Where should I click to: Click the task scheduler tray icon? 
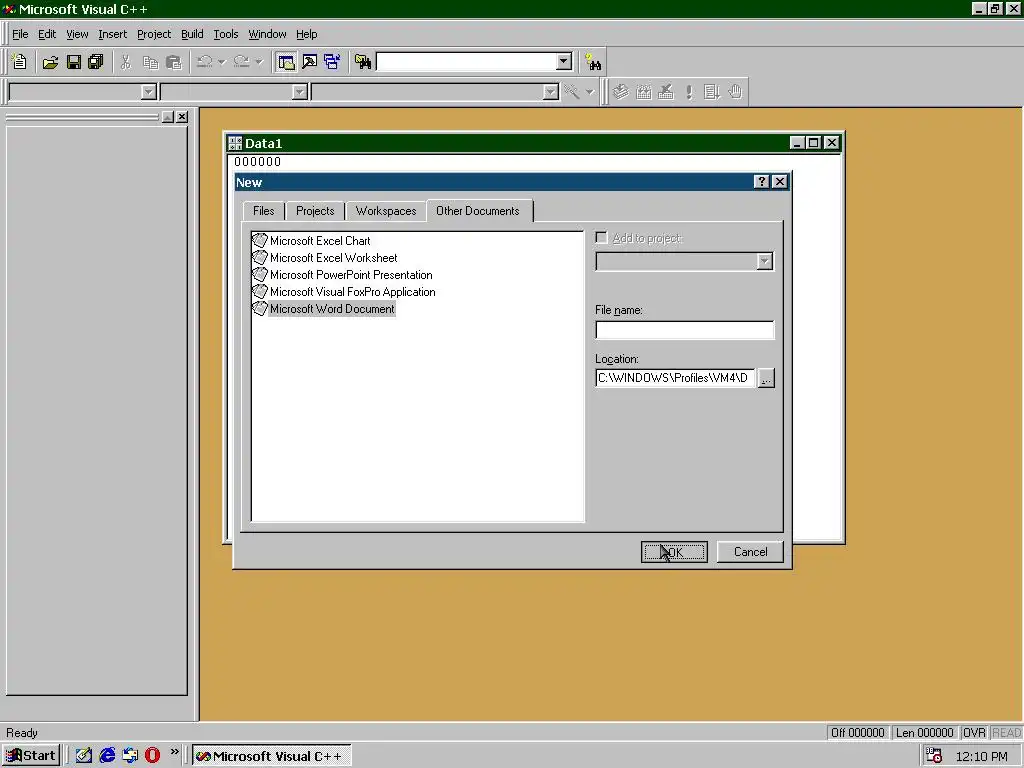coord(934,756)
